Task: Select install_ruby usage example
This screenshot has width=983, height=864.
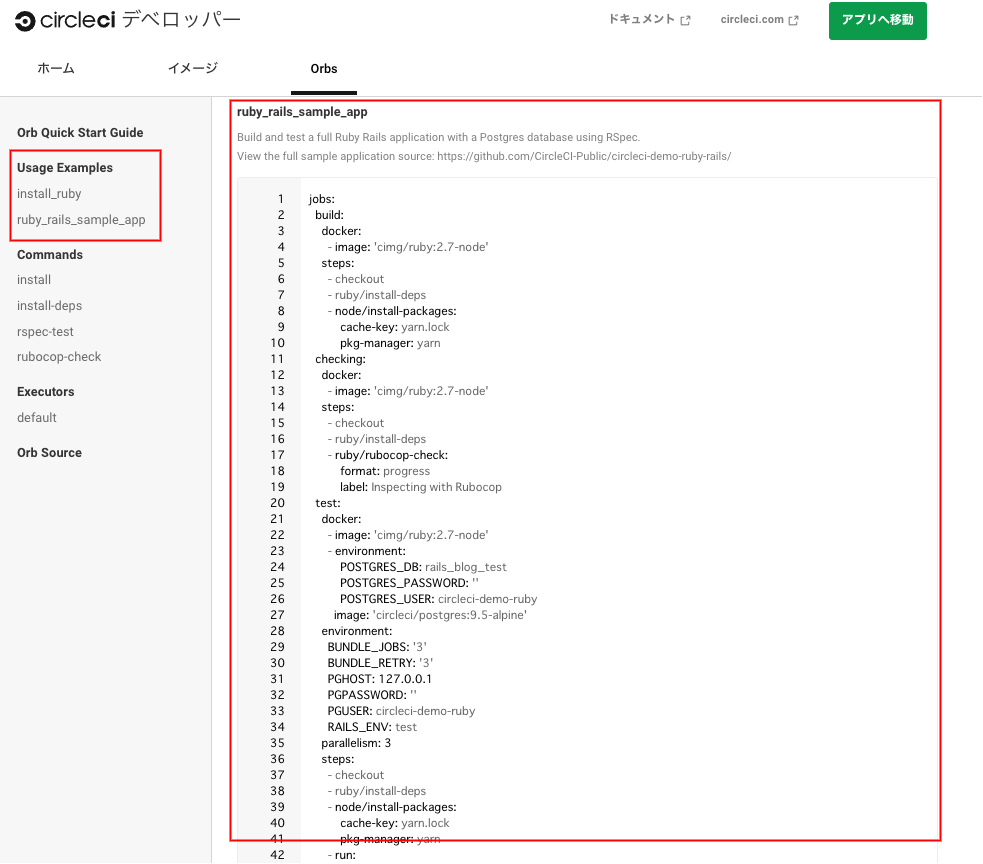Action: 49,194
